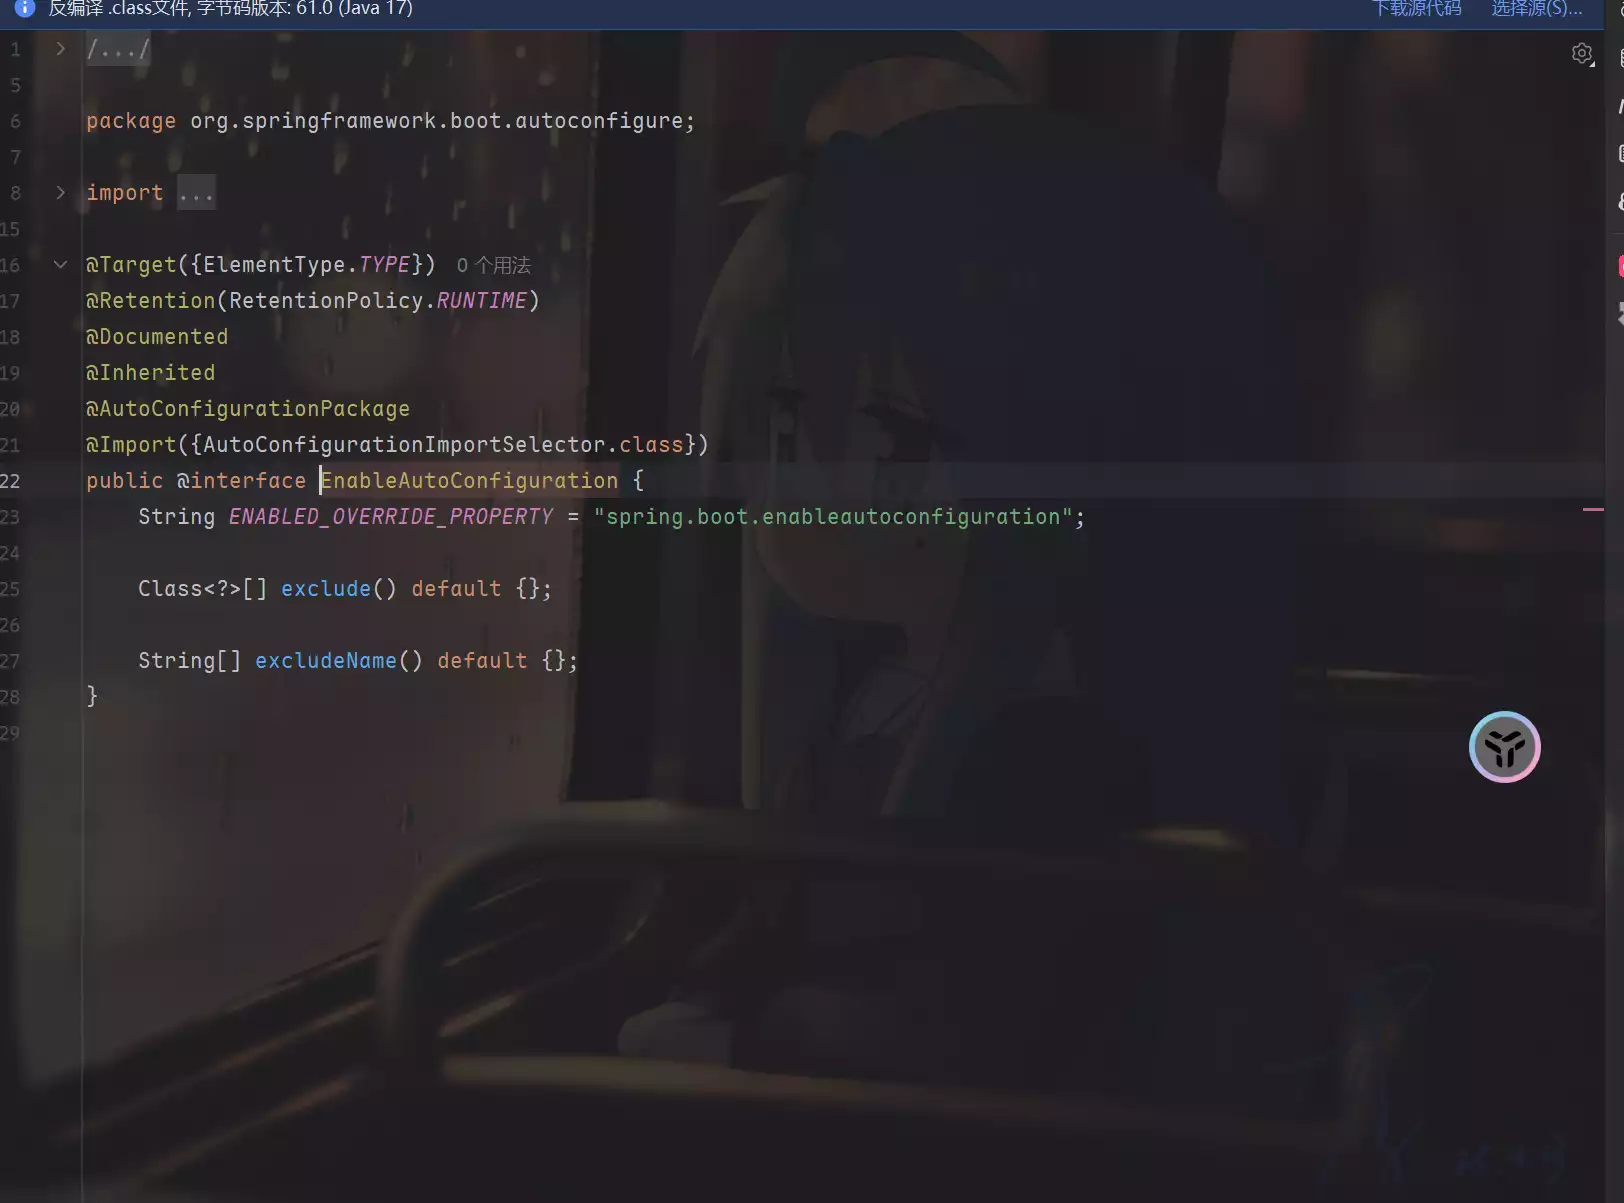Click the folded /.../ placeholder on line 1
The width and height of the screenshot is (1624, 1203).
(x=118, y=49)
